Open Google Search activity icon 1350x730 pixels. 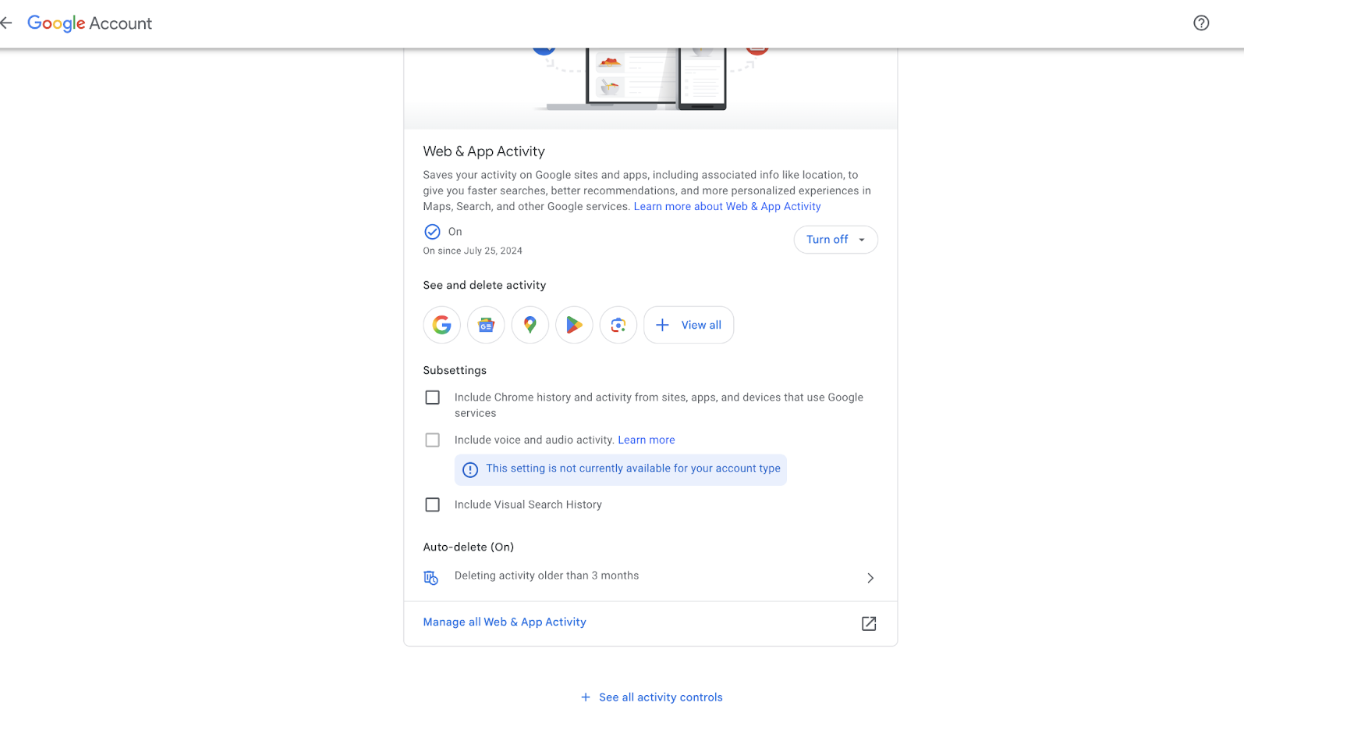(x=442, y=325)
